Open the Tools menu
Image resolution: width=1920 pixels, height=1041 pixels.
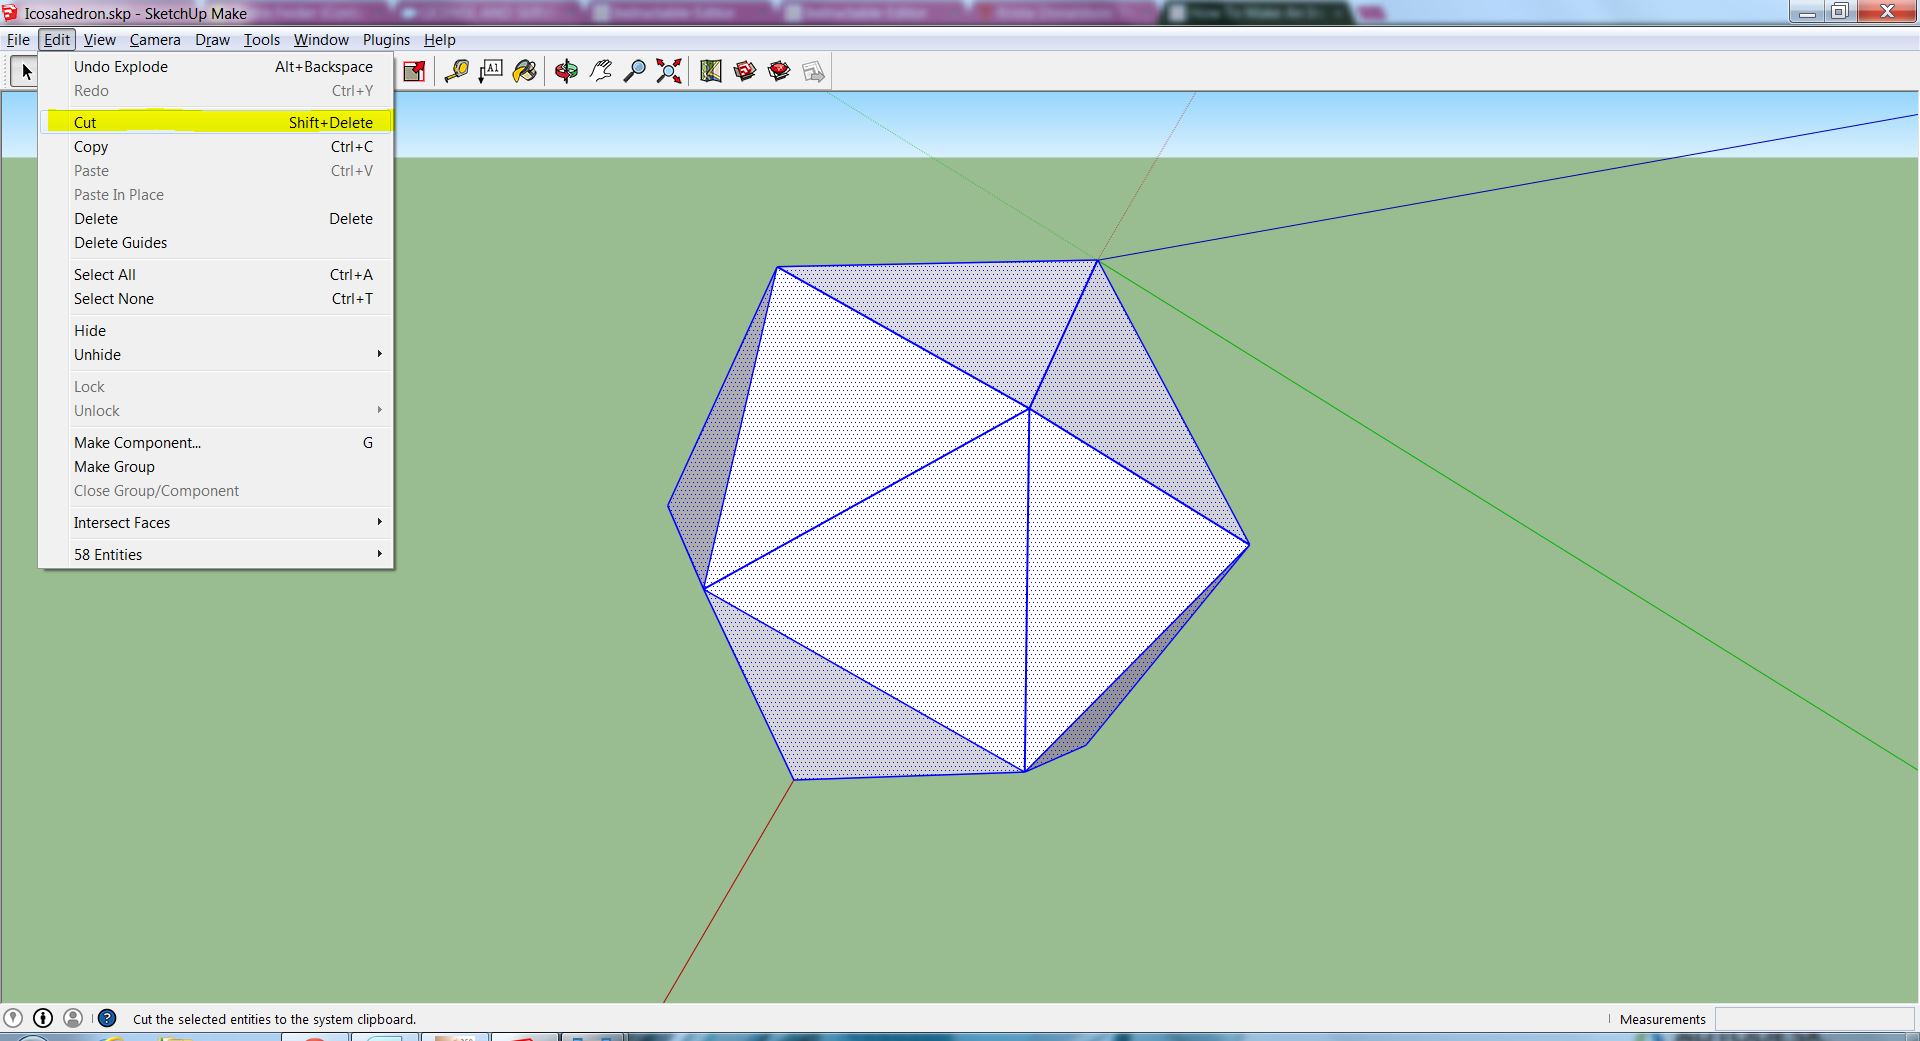pos(262,40)
